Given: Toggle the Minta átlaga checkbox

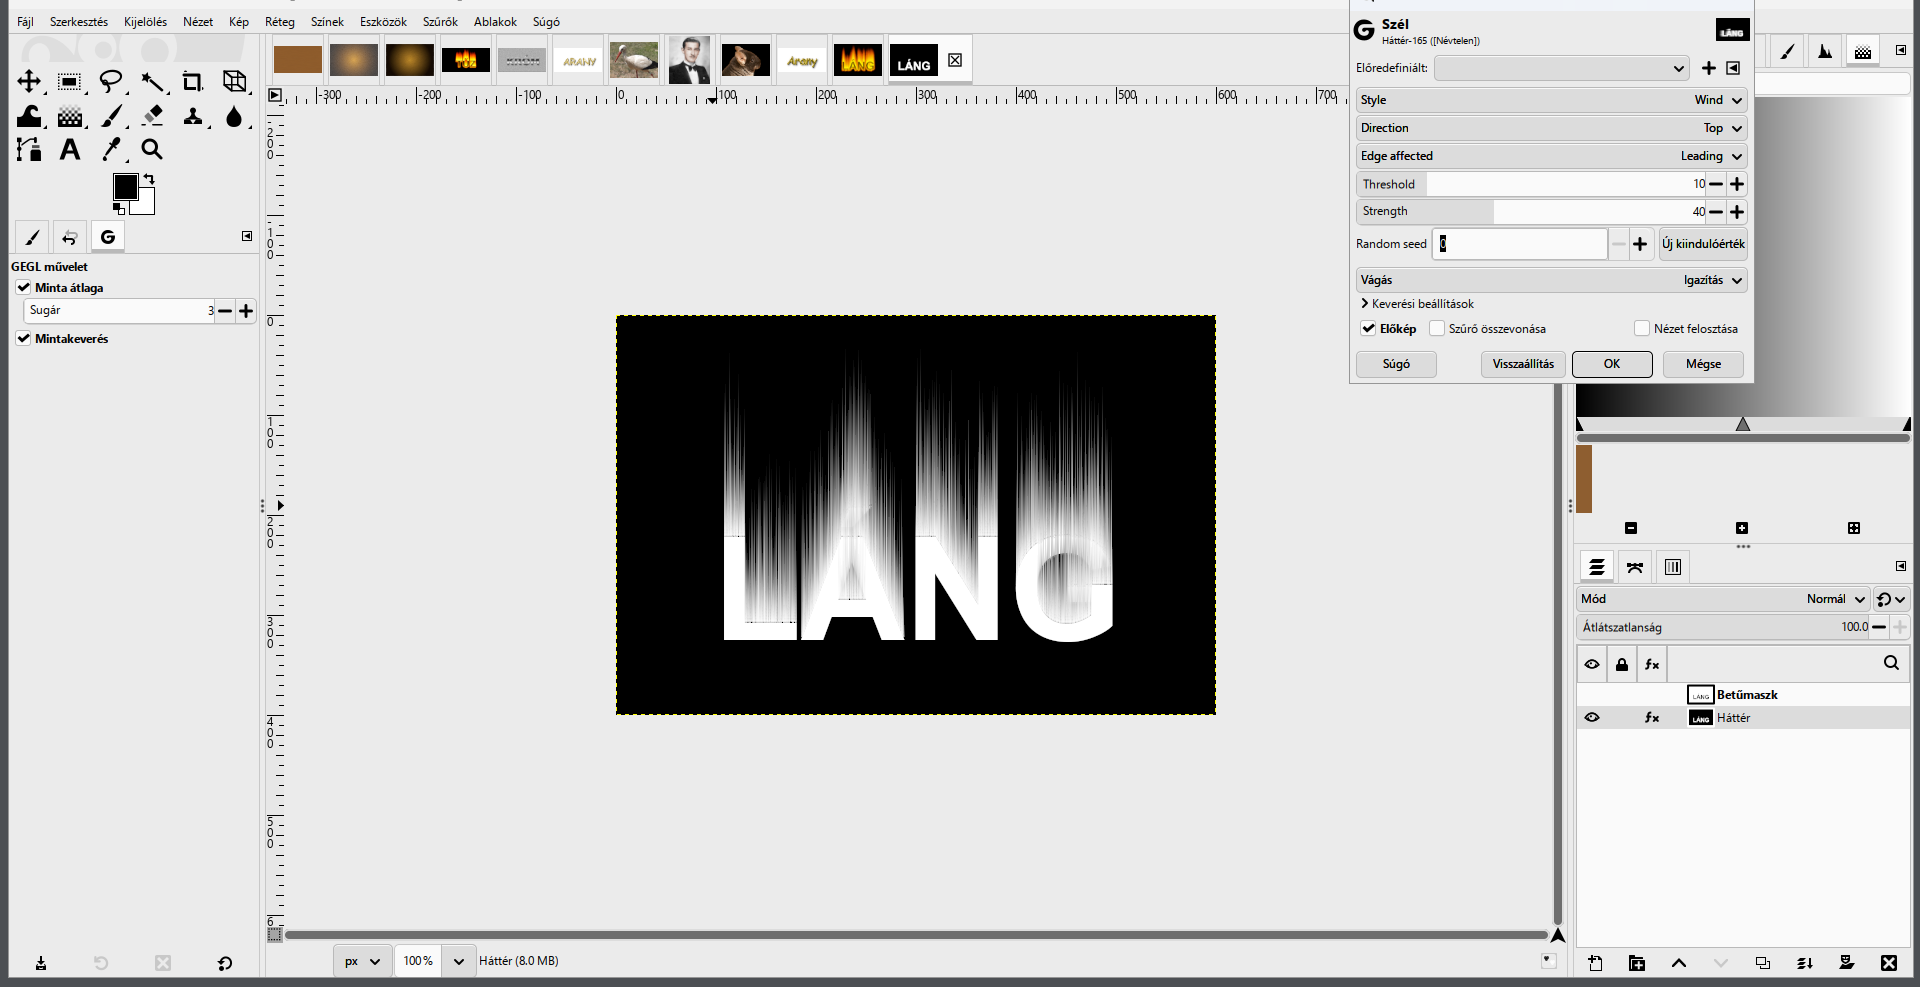Looking at the screenshot, I should pos(23,287).
